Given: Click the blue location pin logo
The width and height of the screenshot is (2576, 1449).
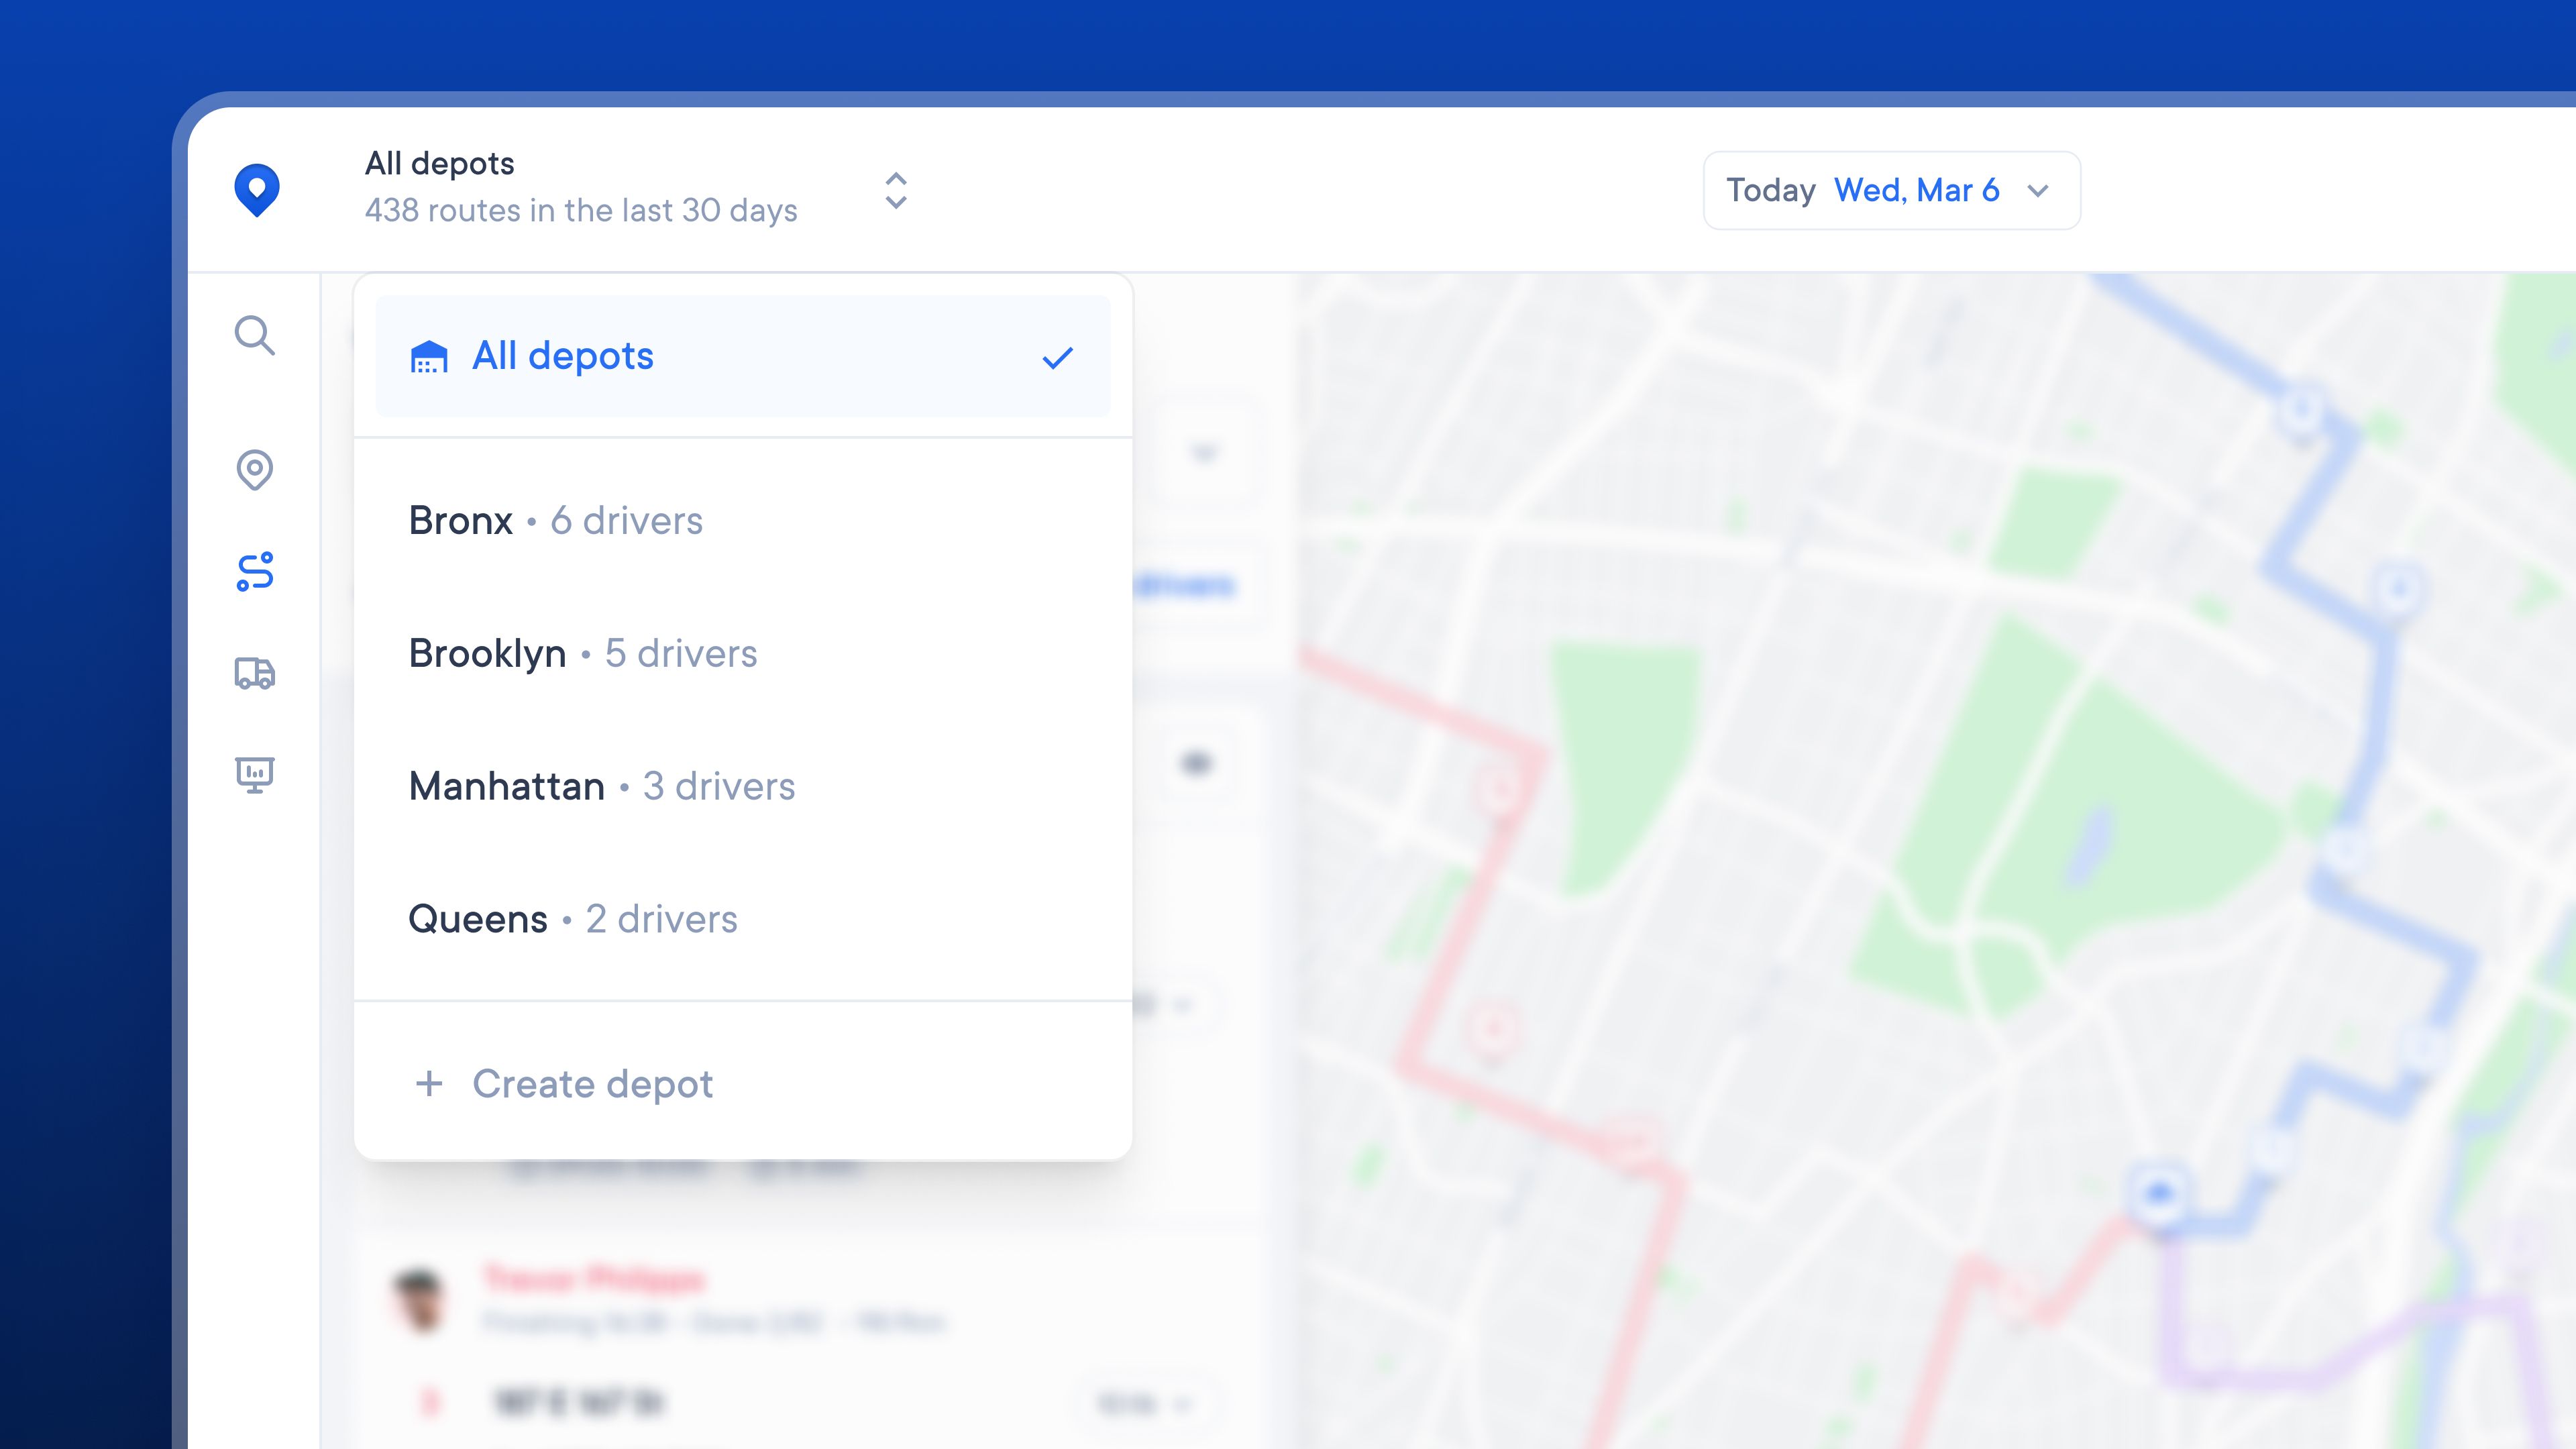Looking at the screenshot, I should pyautogui.click(x=256, y=189).
